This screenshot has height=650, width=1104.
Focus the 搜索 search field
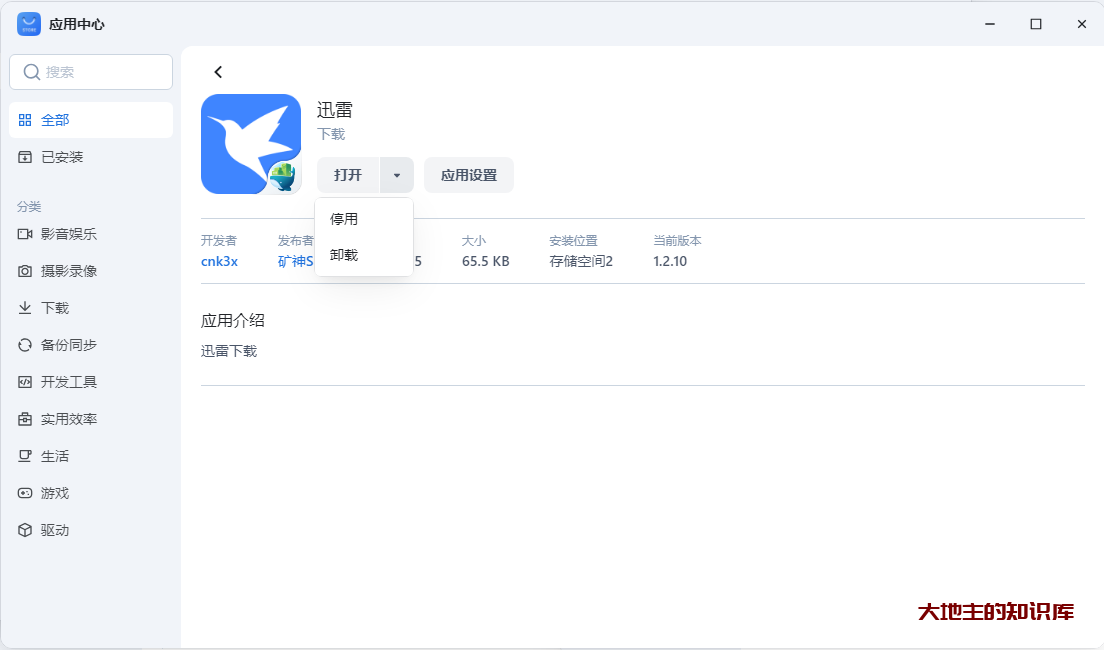click(91, 72)
